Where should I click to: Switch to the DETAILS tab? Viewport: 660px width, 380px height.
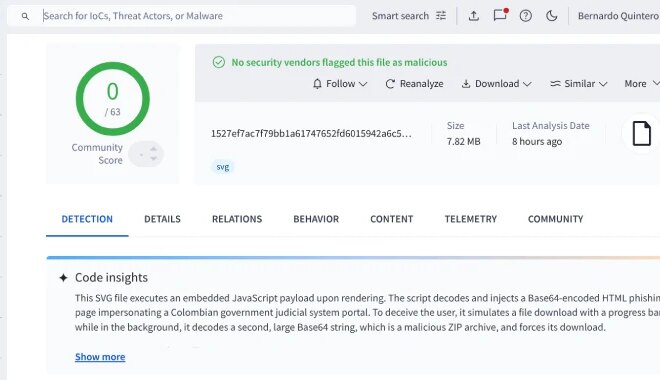pos(162,219)
